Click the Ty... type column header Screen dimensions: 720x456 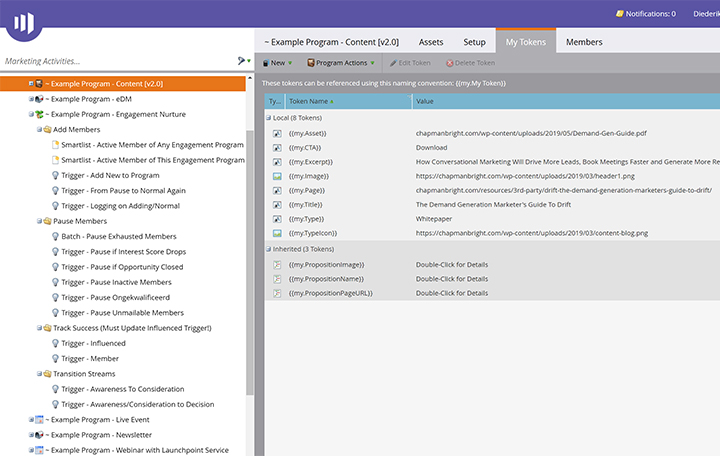275,101
